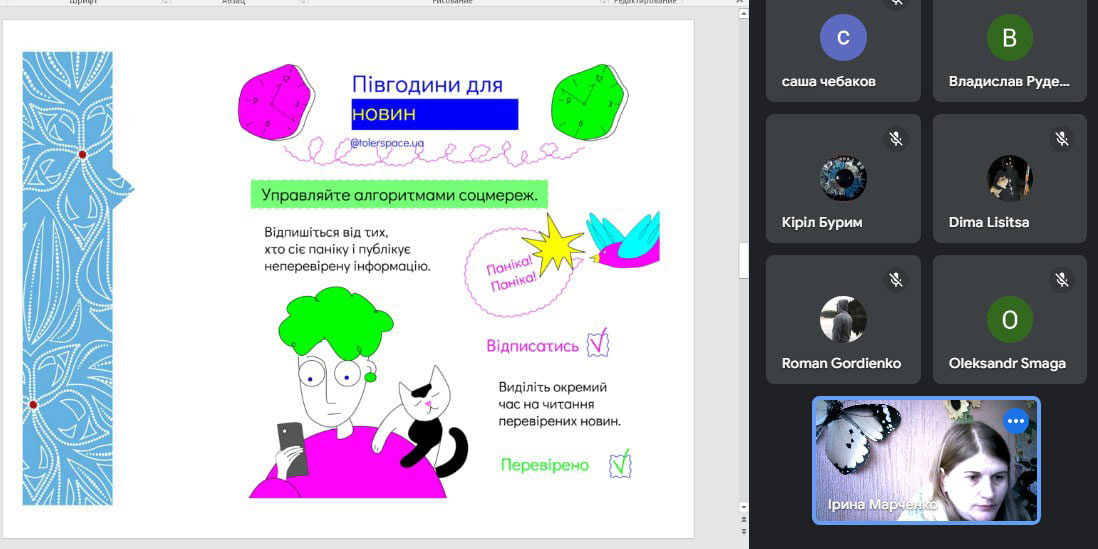1098x549 pixels.
Task: Click the muted microphone icon on Кіріл Бурим's tile
Action: click(x=896, y=139)
